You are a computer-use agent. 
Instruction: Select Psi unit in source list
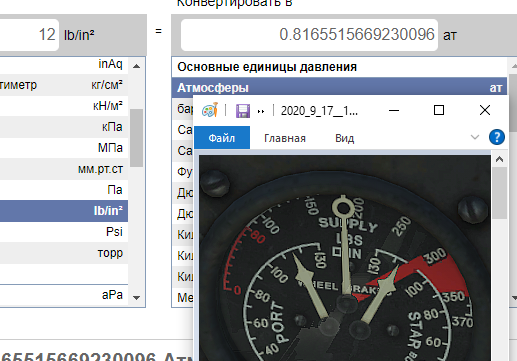click(x=64, y=232)
